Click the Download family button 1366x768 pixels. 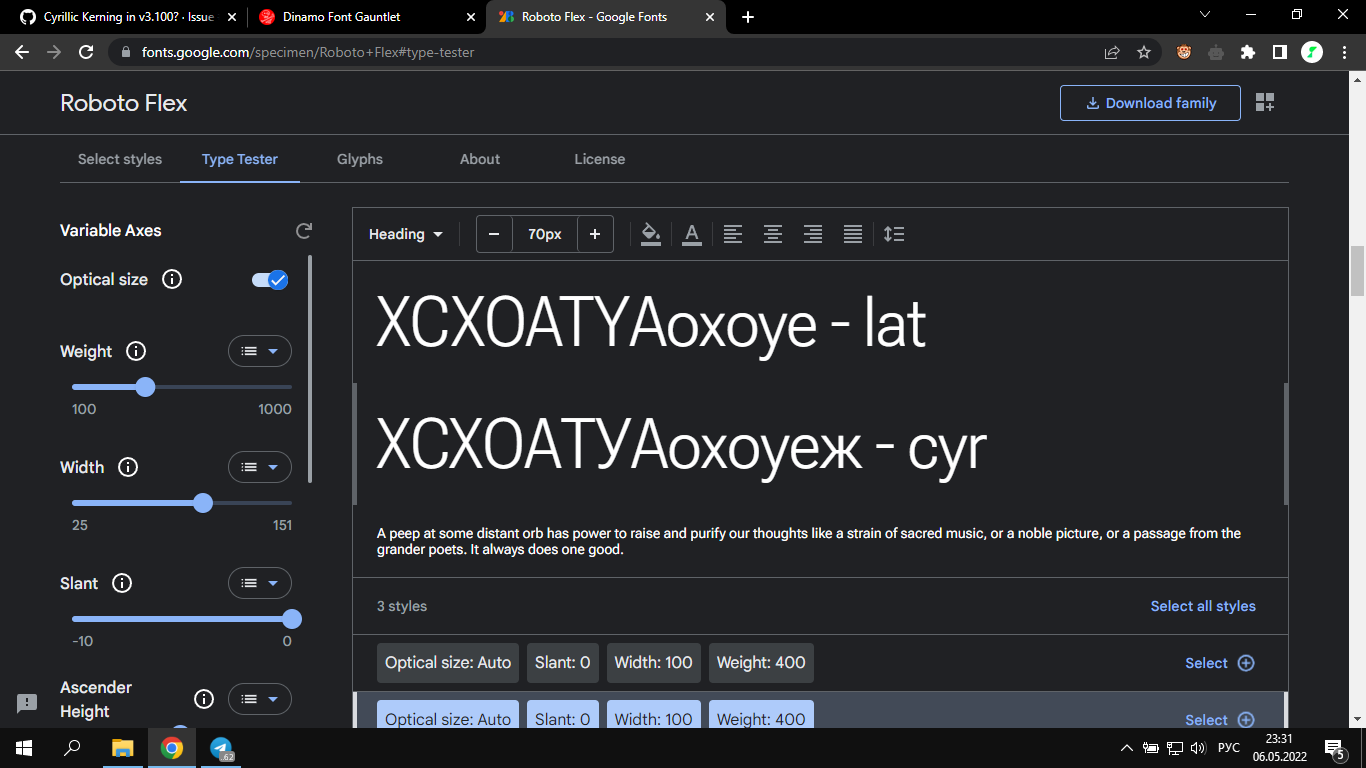(x=1149, y=102)
